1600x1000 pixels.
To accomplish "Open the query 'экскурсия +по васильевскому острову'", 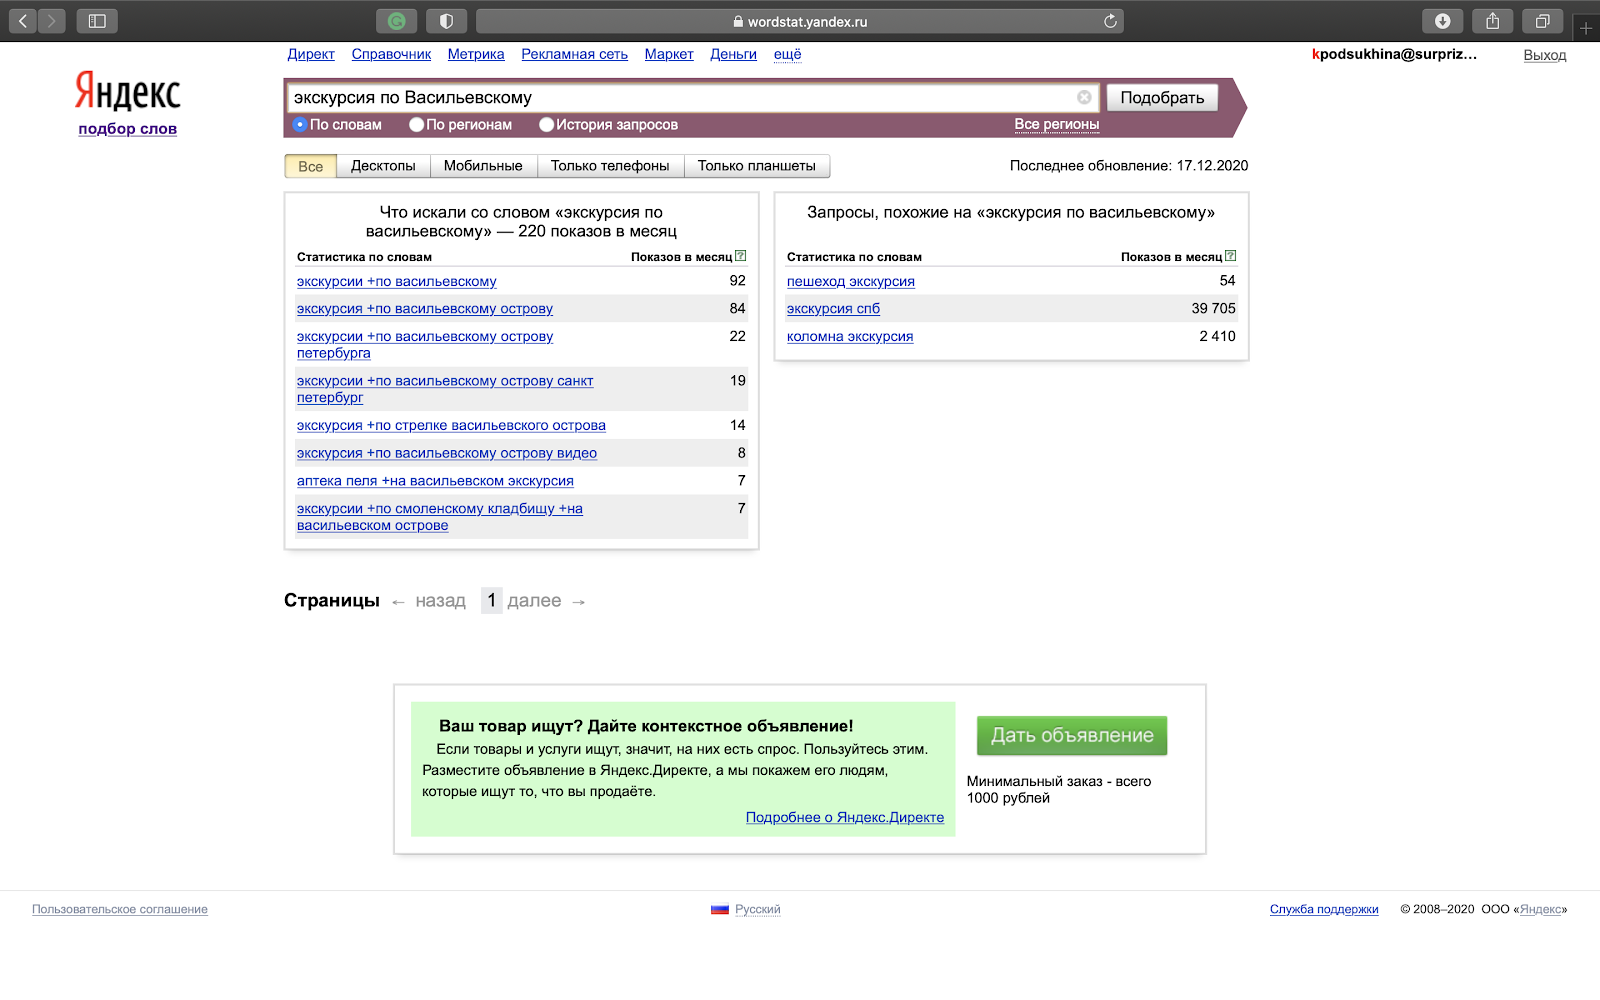I will coord(425,308).
